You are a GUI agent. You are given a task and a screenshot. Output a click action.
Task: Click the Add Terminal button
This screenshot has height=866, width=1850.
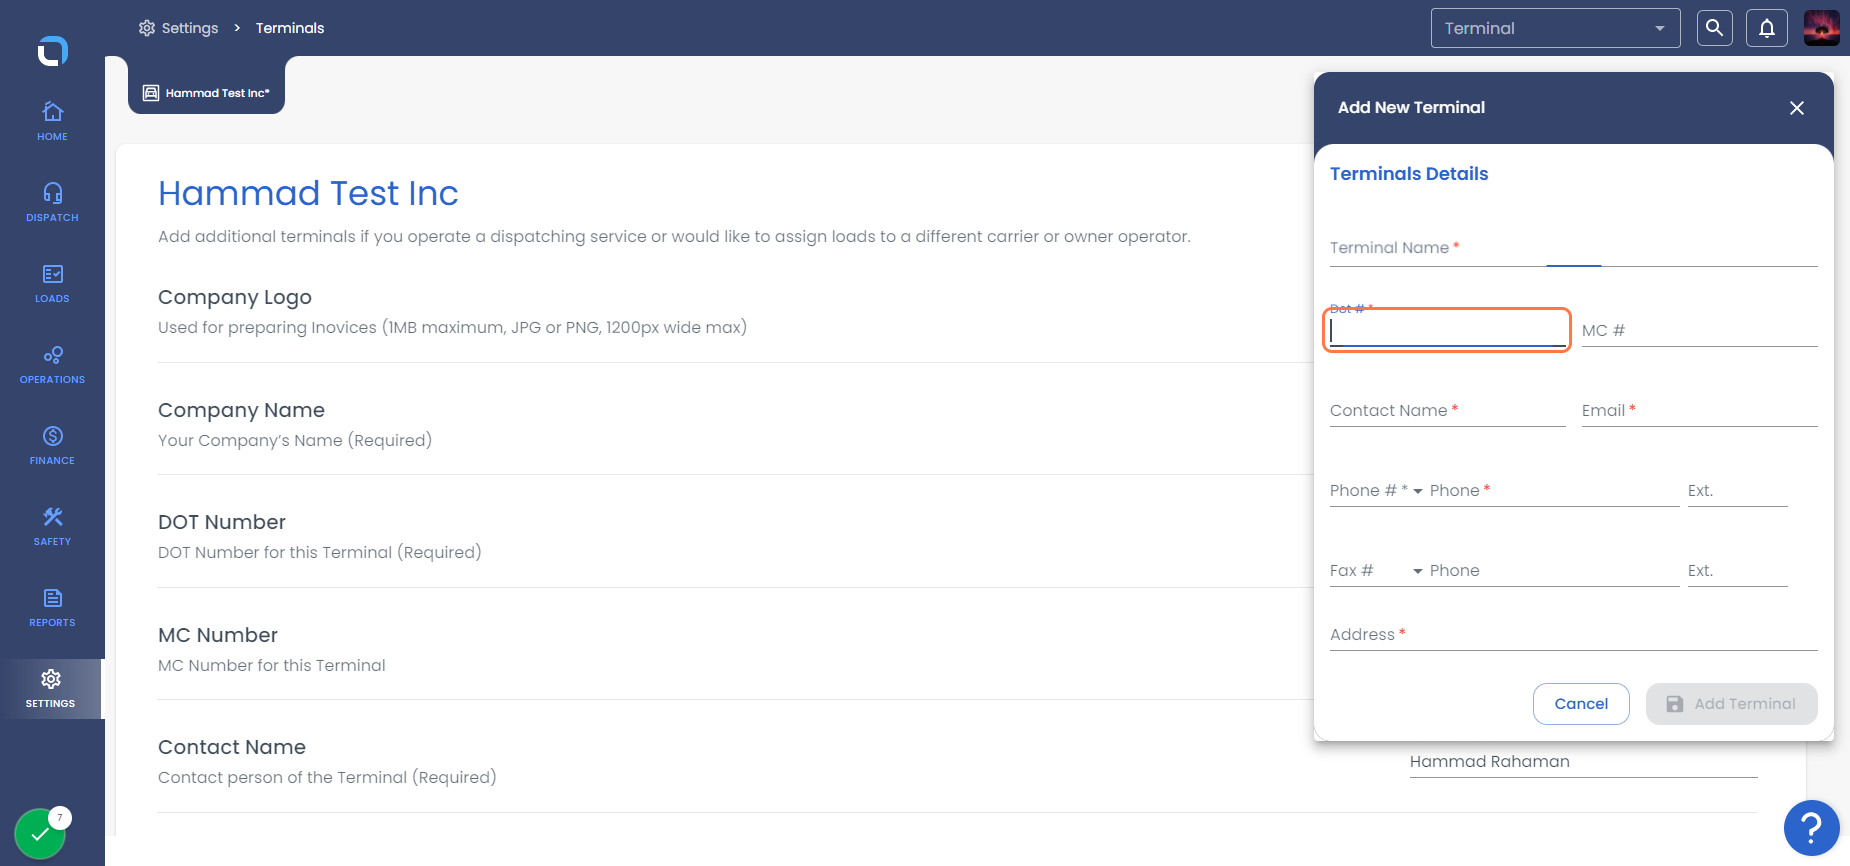[1732, 704]
